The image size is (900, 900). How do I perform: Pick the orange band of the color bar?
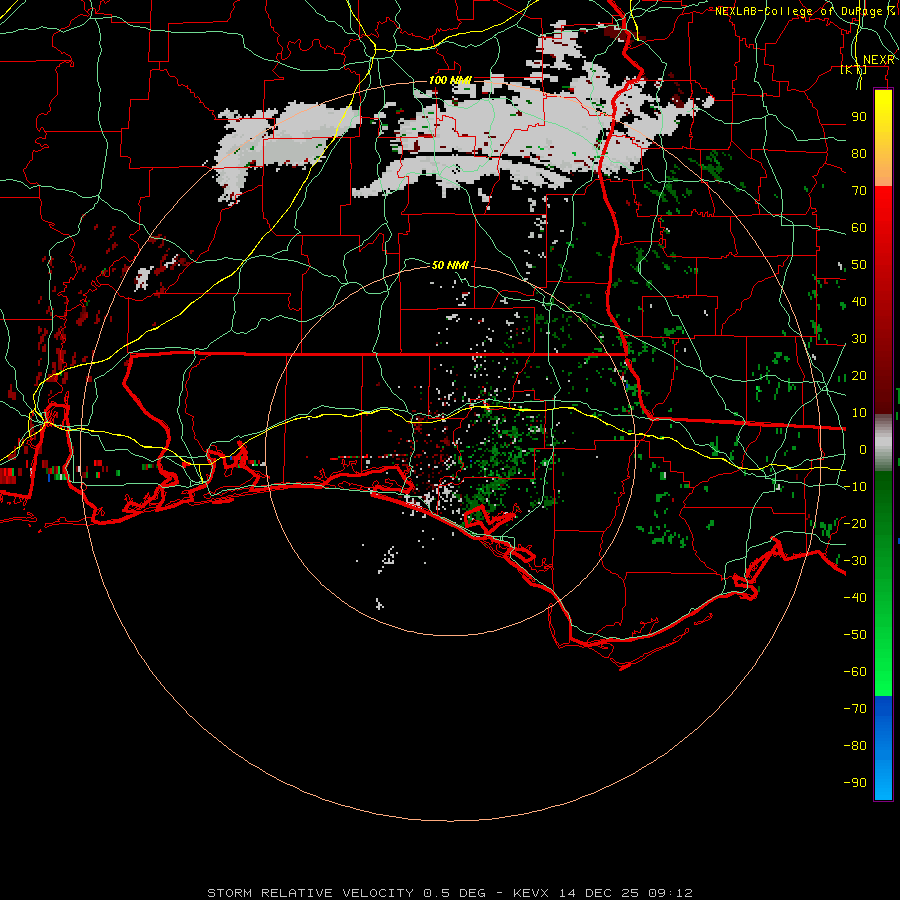pos(883,169)
